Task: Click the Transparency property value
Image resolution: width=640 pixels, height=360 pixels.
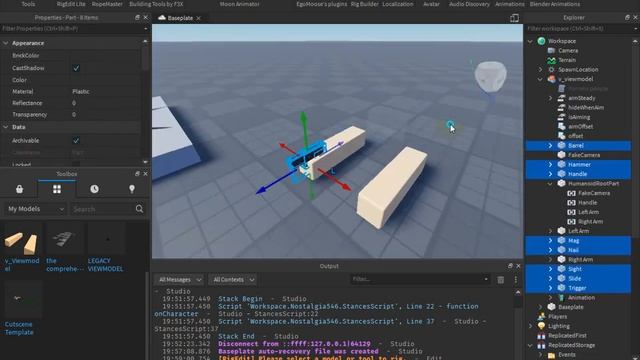Action: click(105, 115)
